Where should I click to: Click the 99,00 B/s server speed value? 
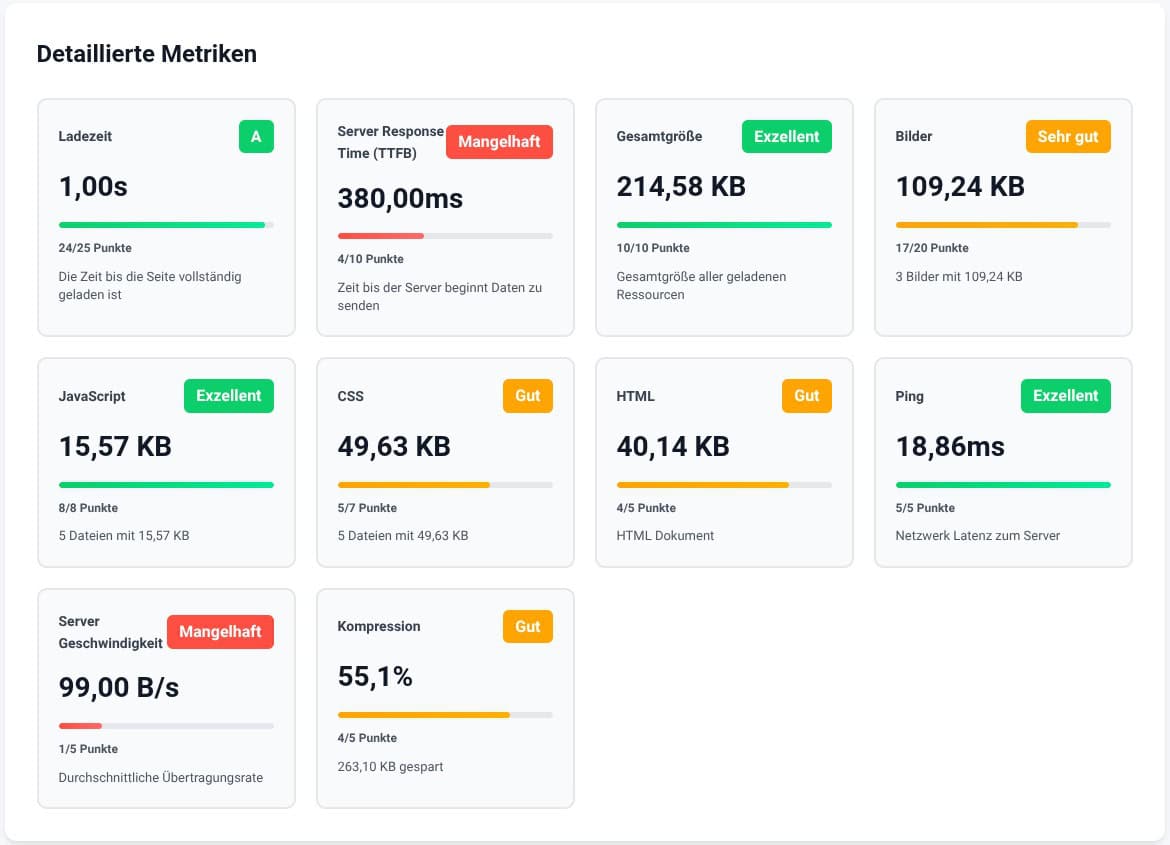click(119, 688)
